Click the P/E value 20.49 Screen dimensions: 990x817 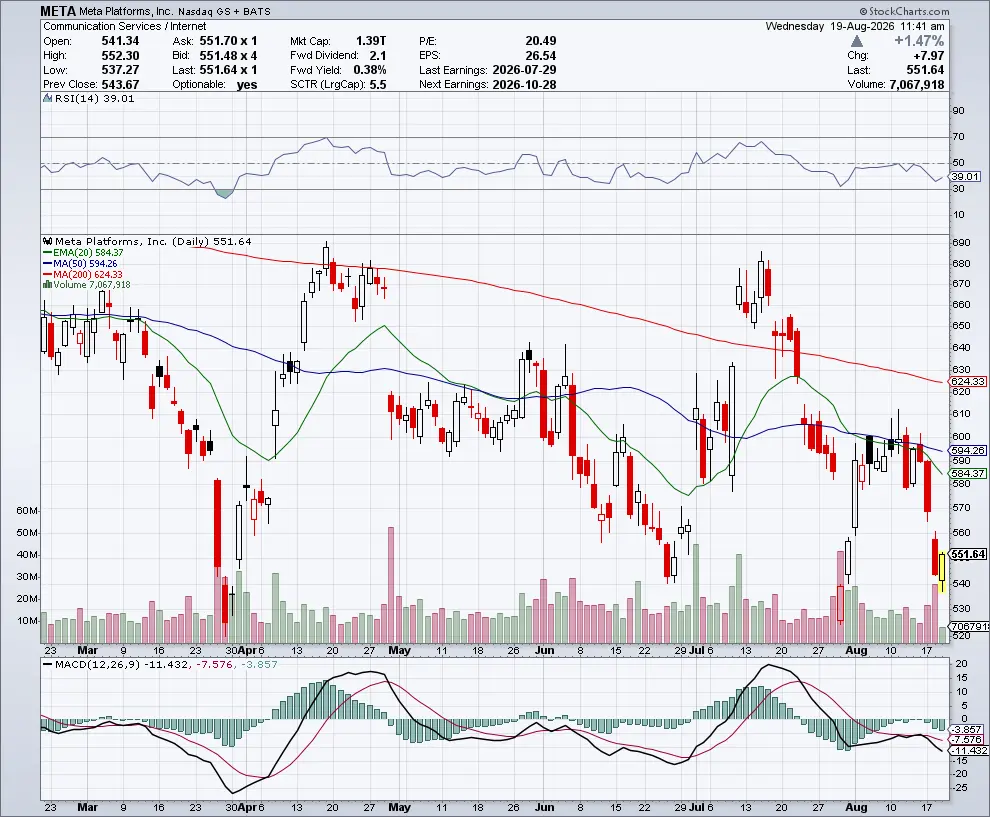click(540, 40)
